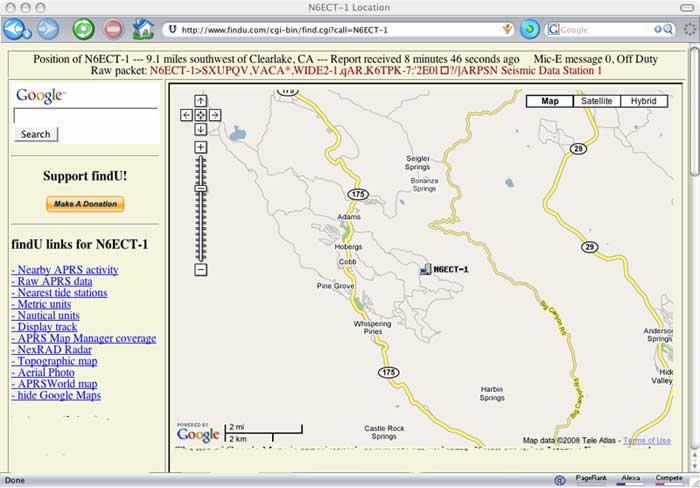
Task: Click the Alexa status bar indicator
Action: (630, 480)
